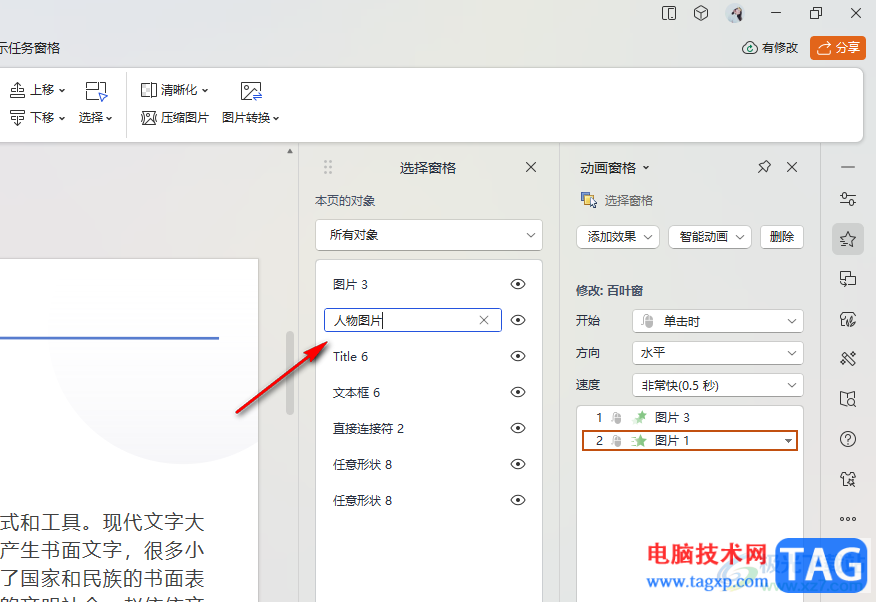Pin the Animation Pane
876x602 pixels.
[x=764, y=167]
